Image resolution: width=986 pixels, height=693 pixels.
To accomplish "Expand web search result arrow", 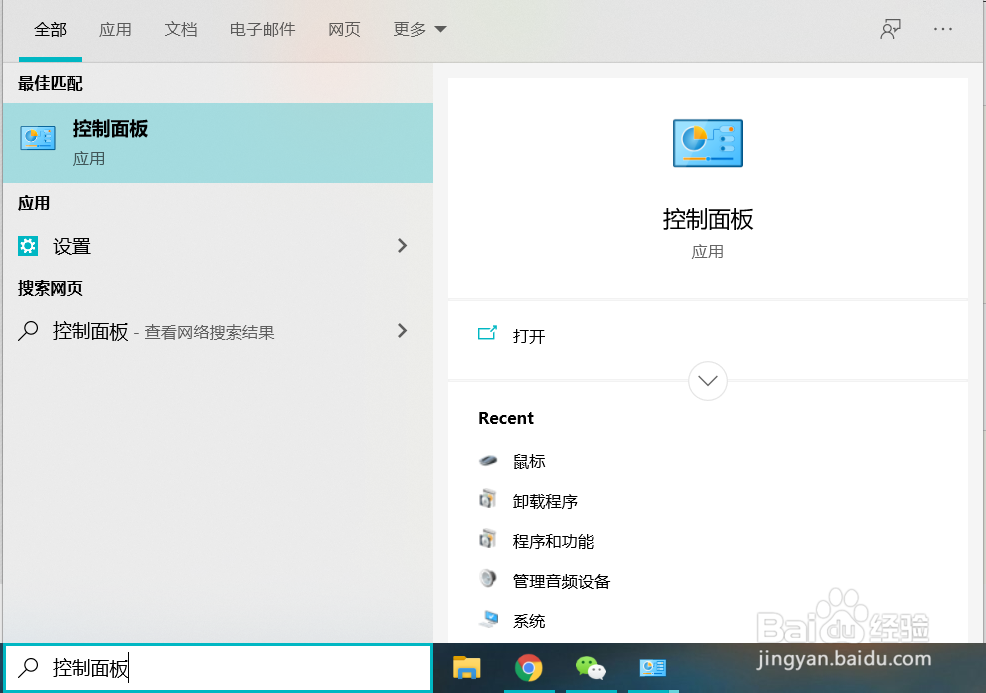I will [x=402, y=331].
